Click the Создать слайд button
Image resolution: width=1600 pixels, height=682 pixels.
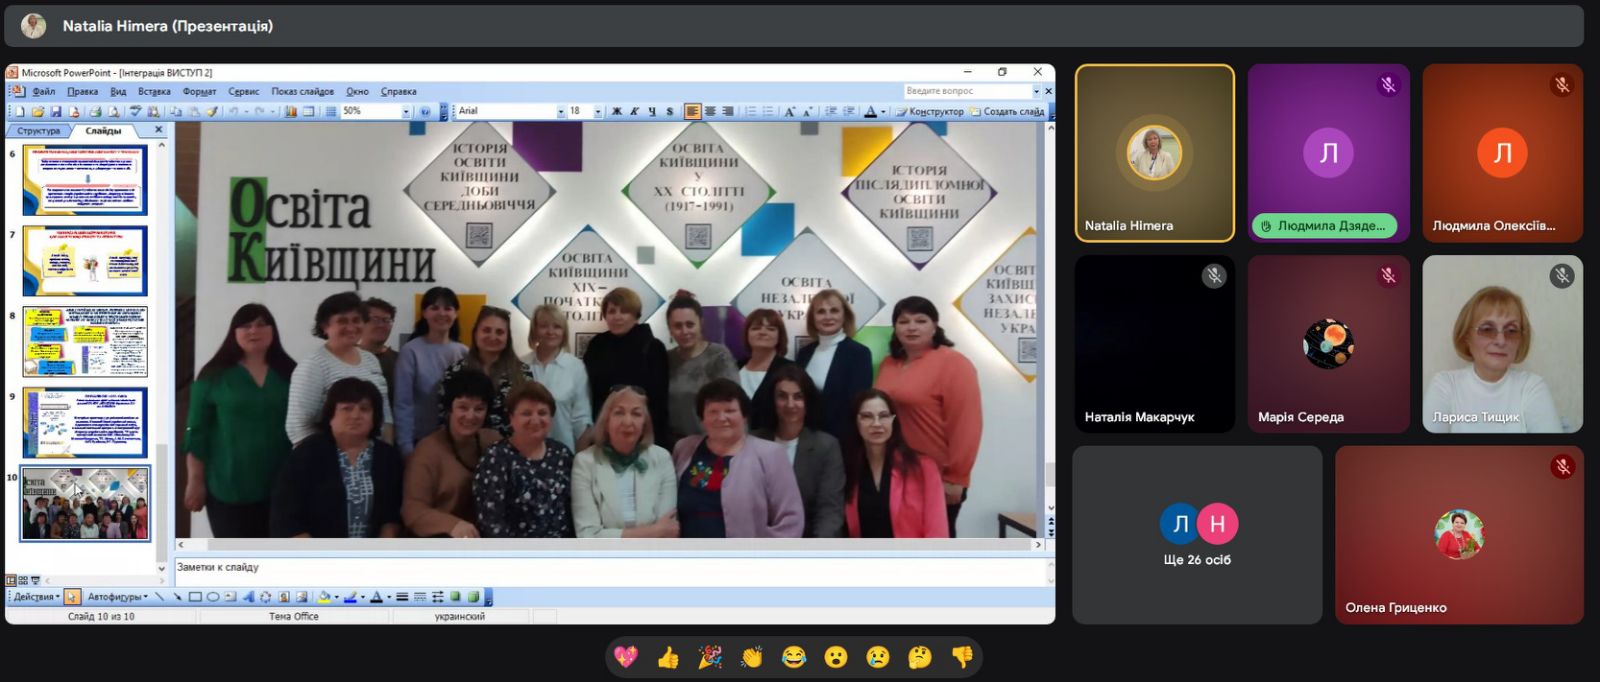coord(1008,112)
